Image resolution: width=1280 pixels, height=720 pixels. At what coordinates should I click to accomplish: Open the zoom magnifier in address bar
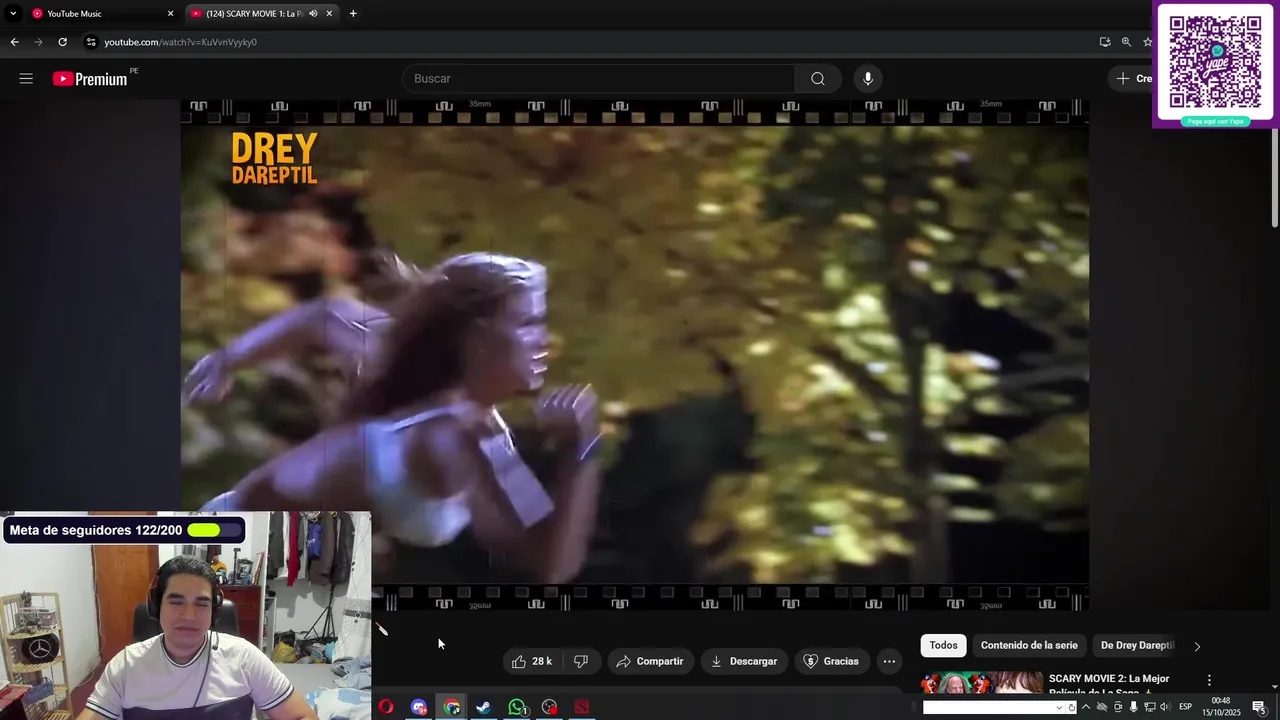[1126, 42]
